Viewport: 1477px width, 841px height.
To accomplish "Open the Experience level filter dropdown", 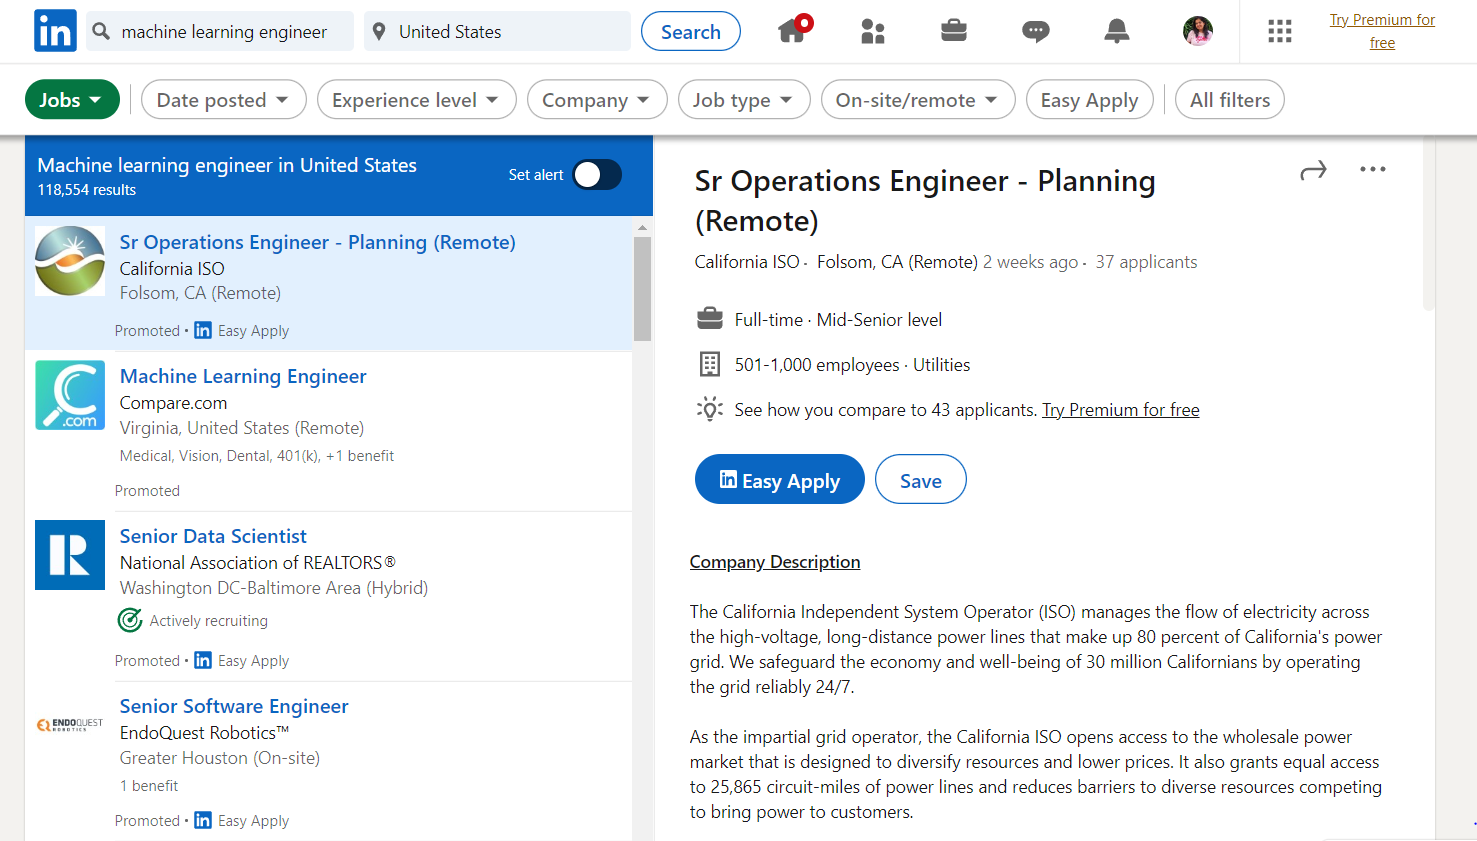I will pos(416,100).
